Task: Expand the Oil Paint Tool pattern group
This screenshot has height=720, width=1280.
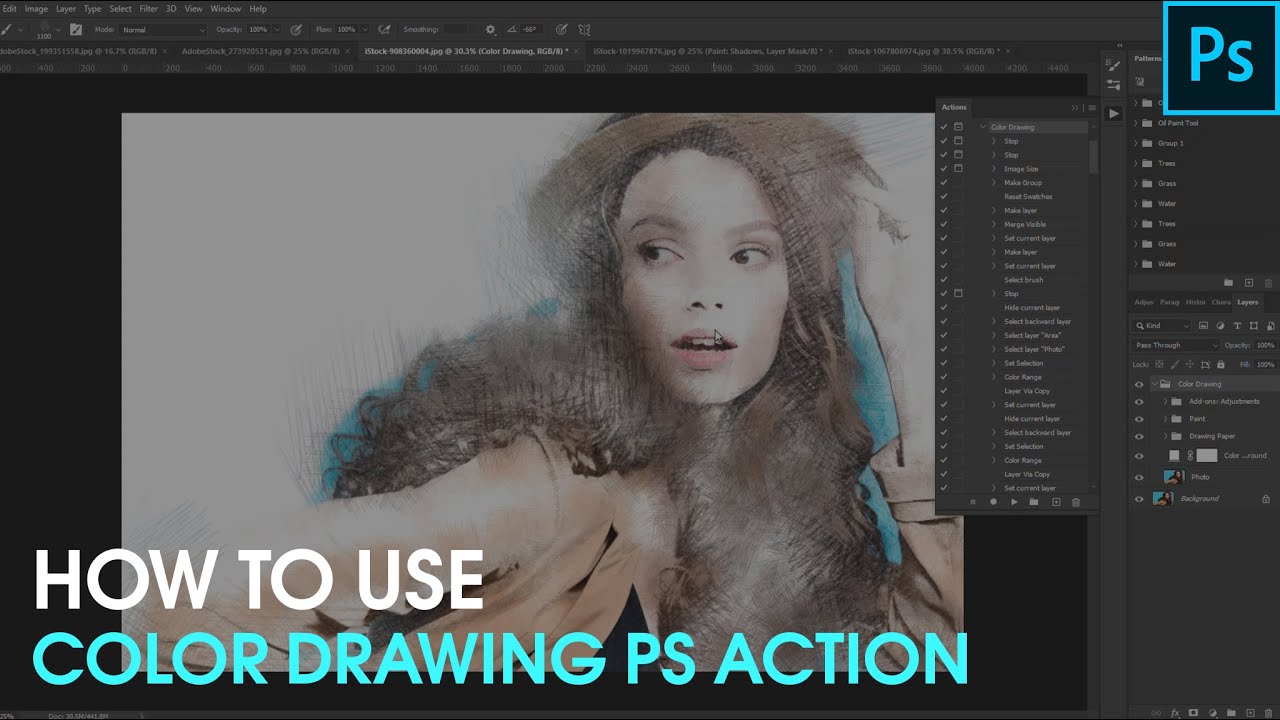Action: pyautogui.click(x=1136, y=123)
